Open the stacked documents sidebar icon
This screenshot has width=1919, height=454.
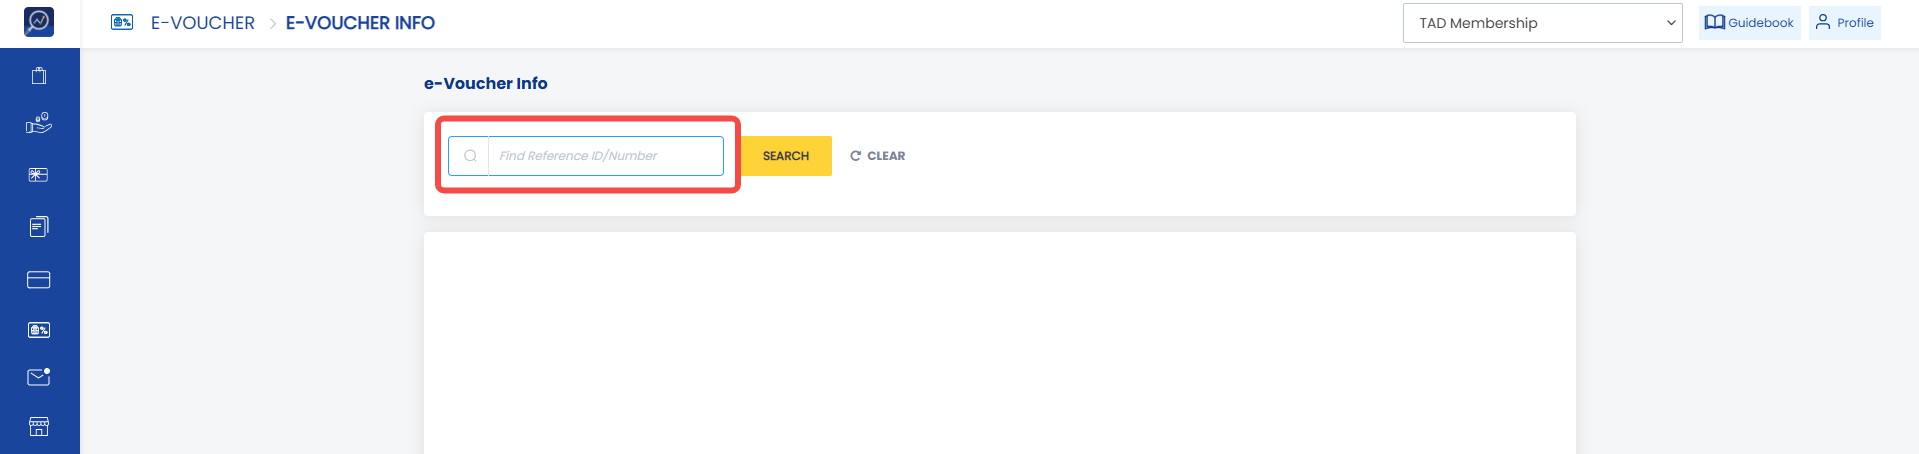pyautogui.click(x=39, y=227)
